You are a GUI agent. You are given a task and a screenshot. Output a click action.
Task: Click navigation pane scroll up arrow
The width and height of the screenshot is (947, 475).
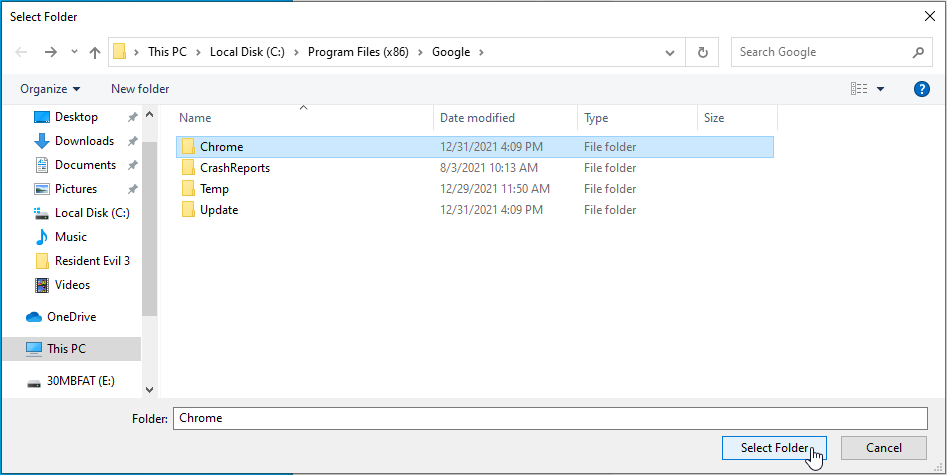pyautogui.click(x=150, y=114)
